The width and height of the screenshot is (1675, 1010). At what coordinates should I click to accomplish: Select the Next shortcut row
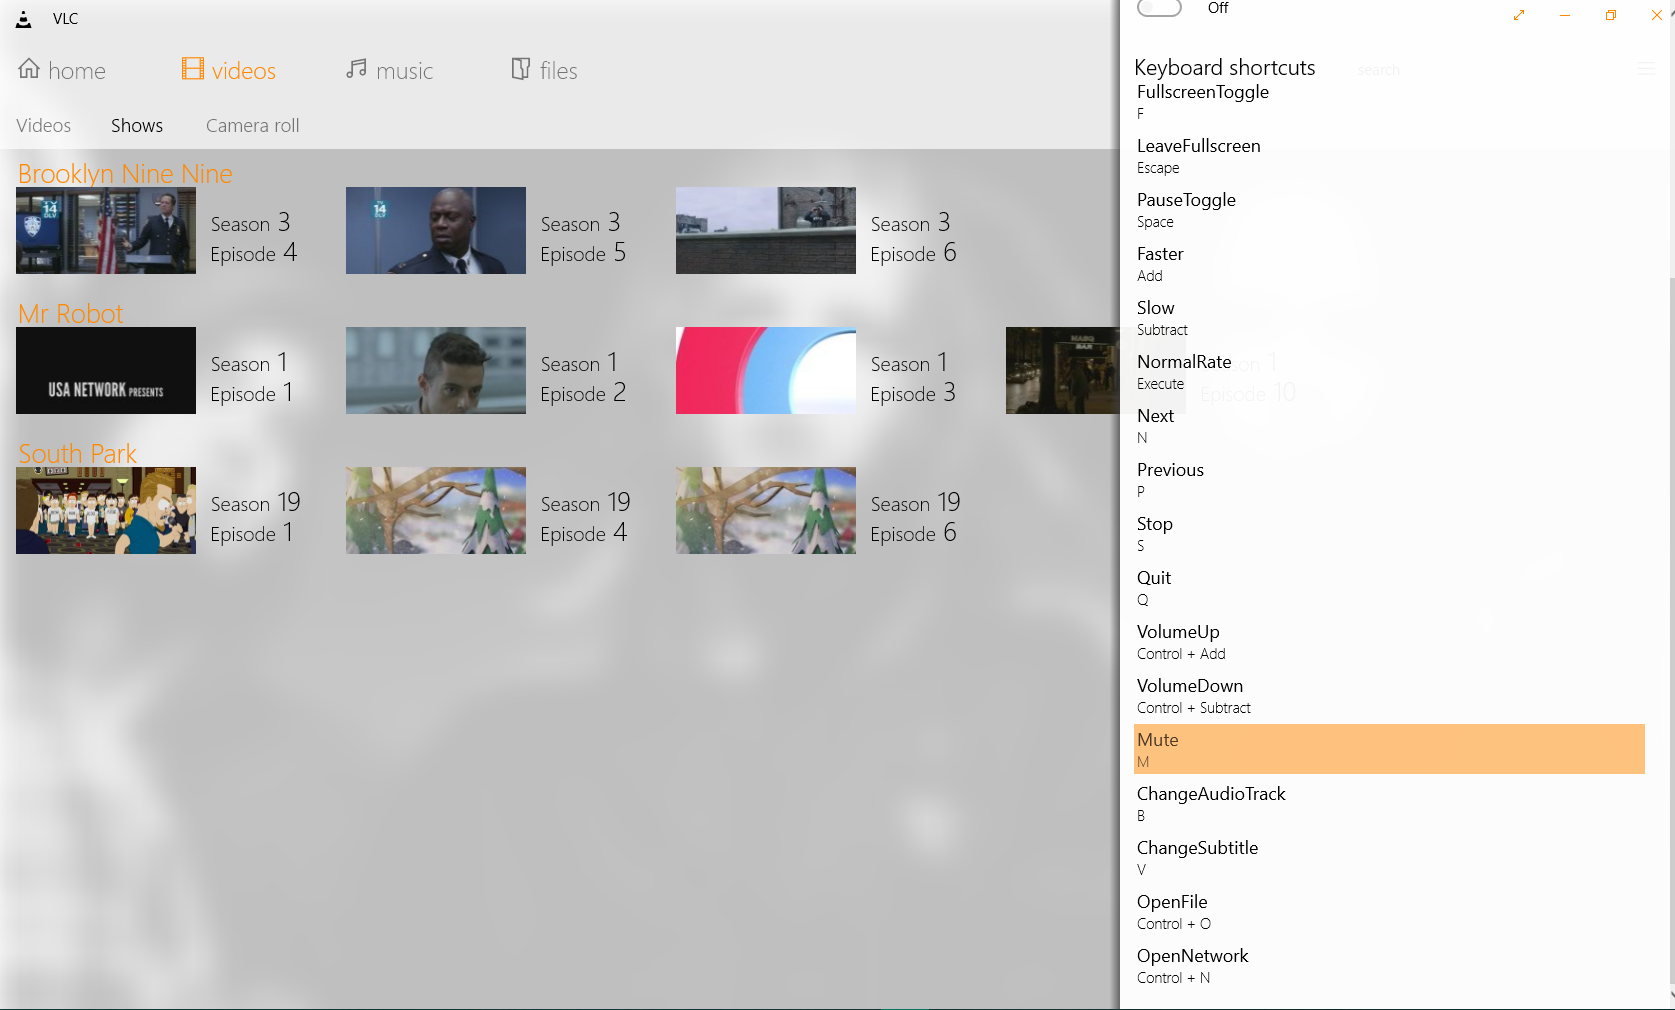point(1389,425)
